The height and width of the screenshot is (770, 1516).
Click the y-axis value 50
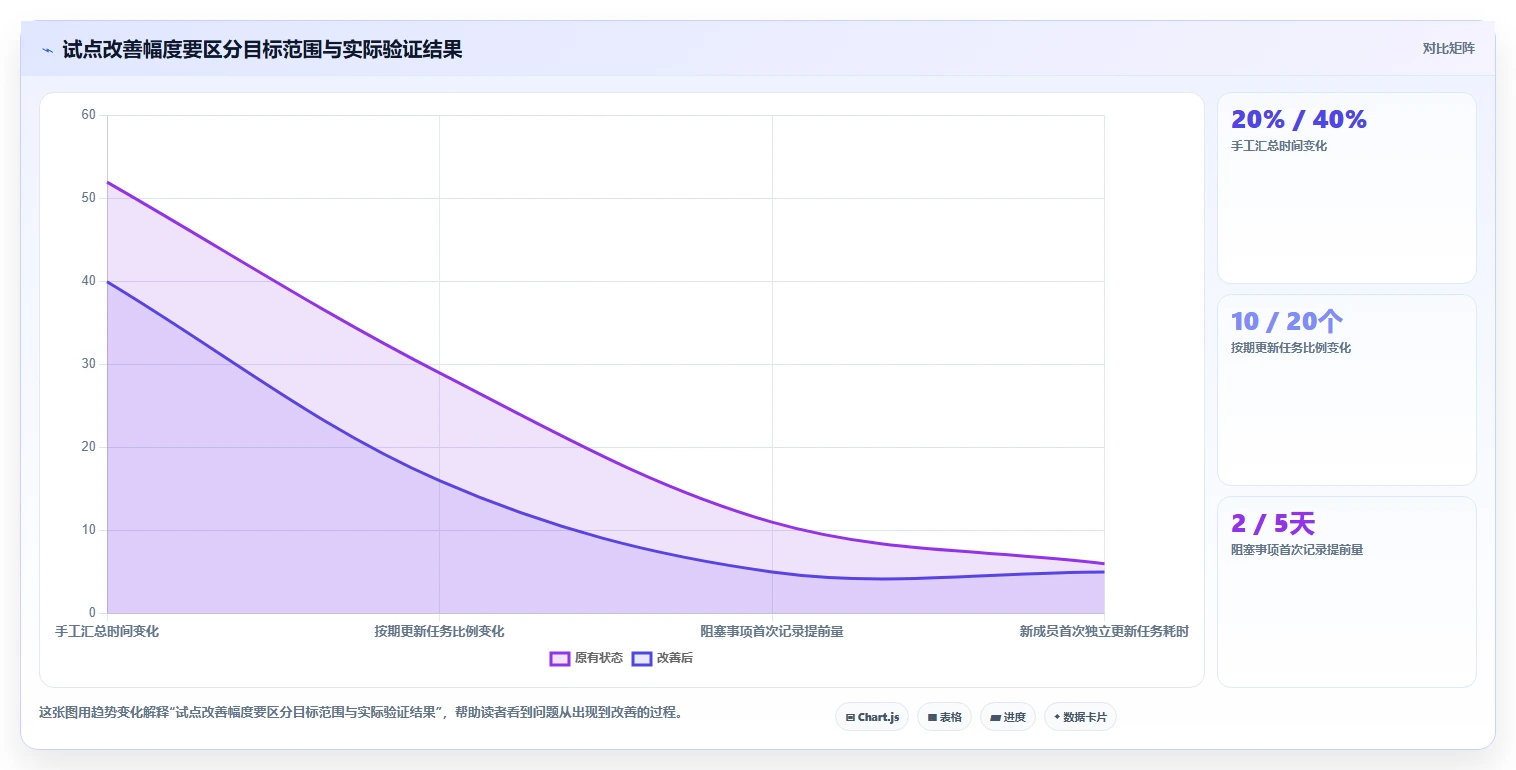88,198
